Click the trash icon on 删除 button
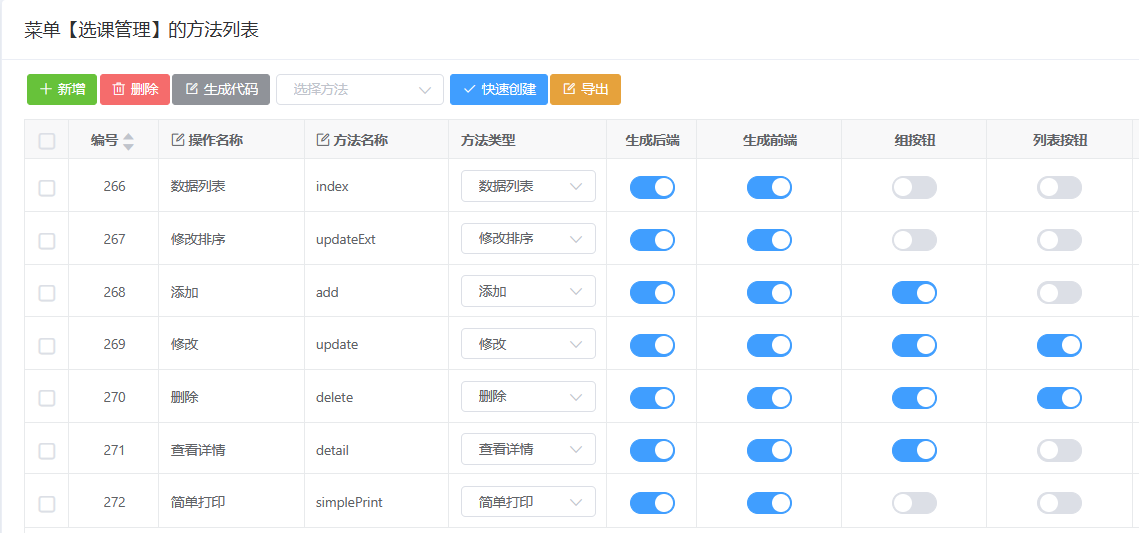Image resolution: width=1139 pixels, height=533 pixels. pyautogui.click(x=118, y=89)
